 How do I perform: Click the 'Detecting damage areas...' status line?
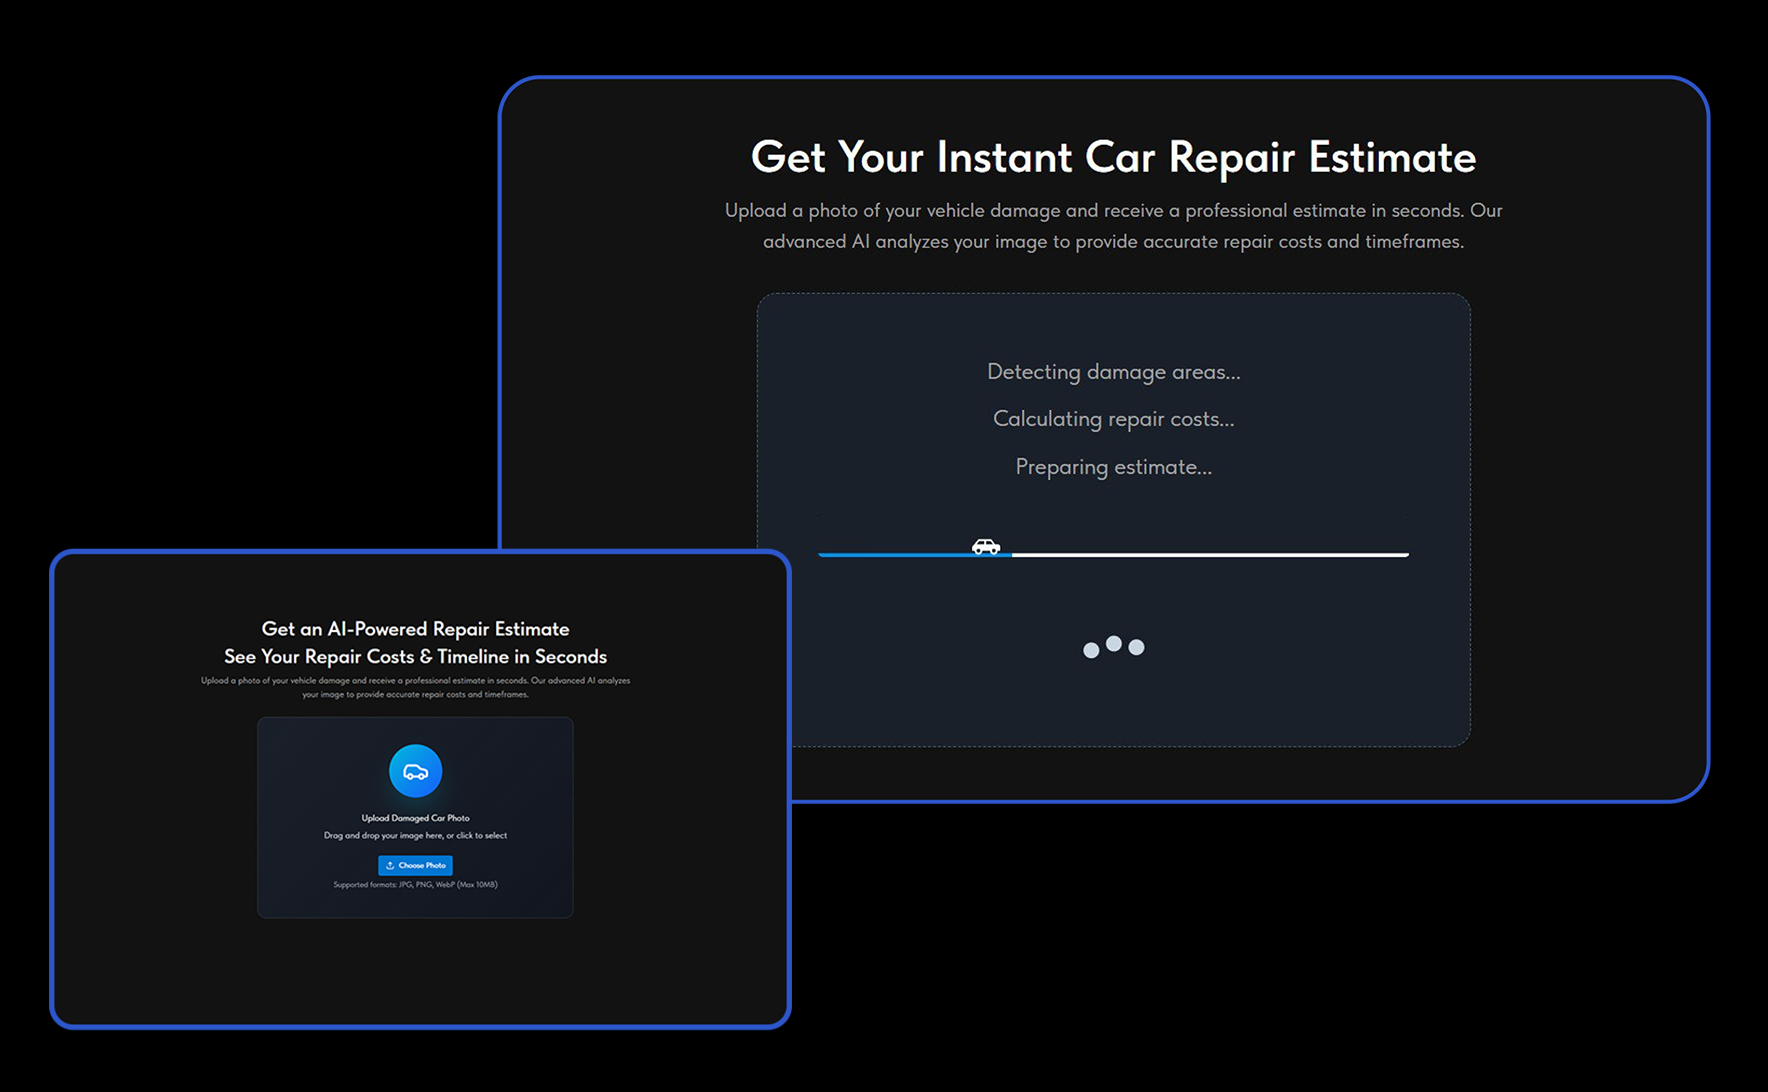1113,372
